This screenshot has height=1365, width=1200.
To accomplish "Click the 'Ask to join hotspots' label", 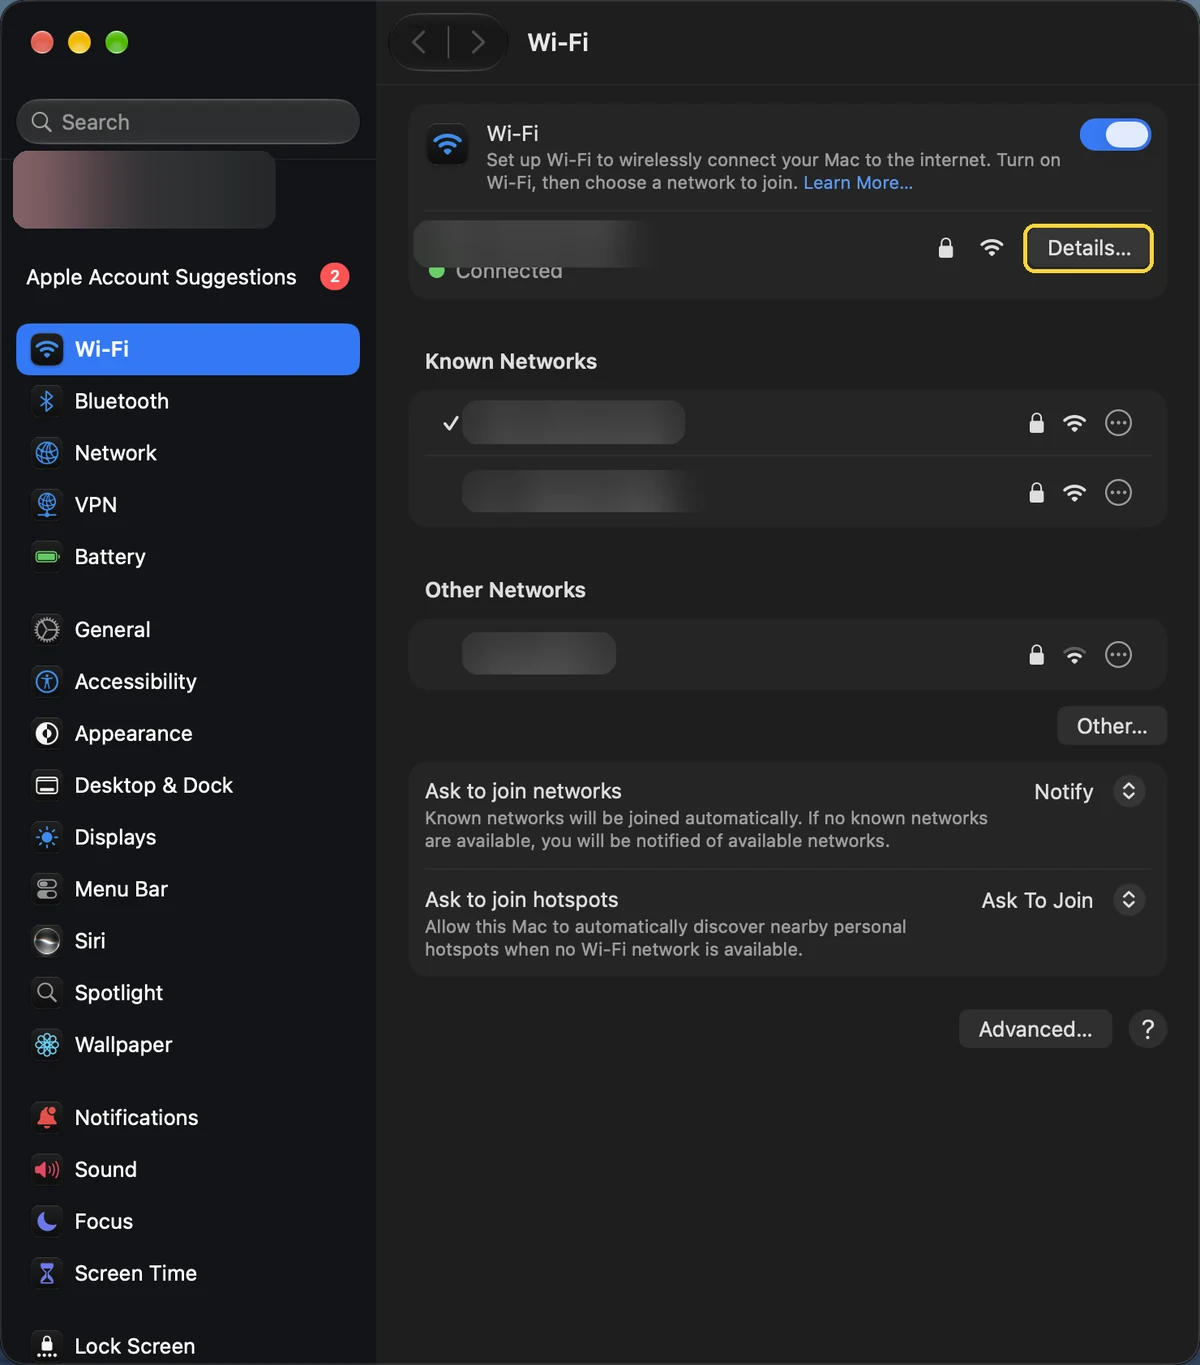I will 522,900.
